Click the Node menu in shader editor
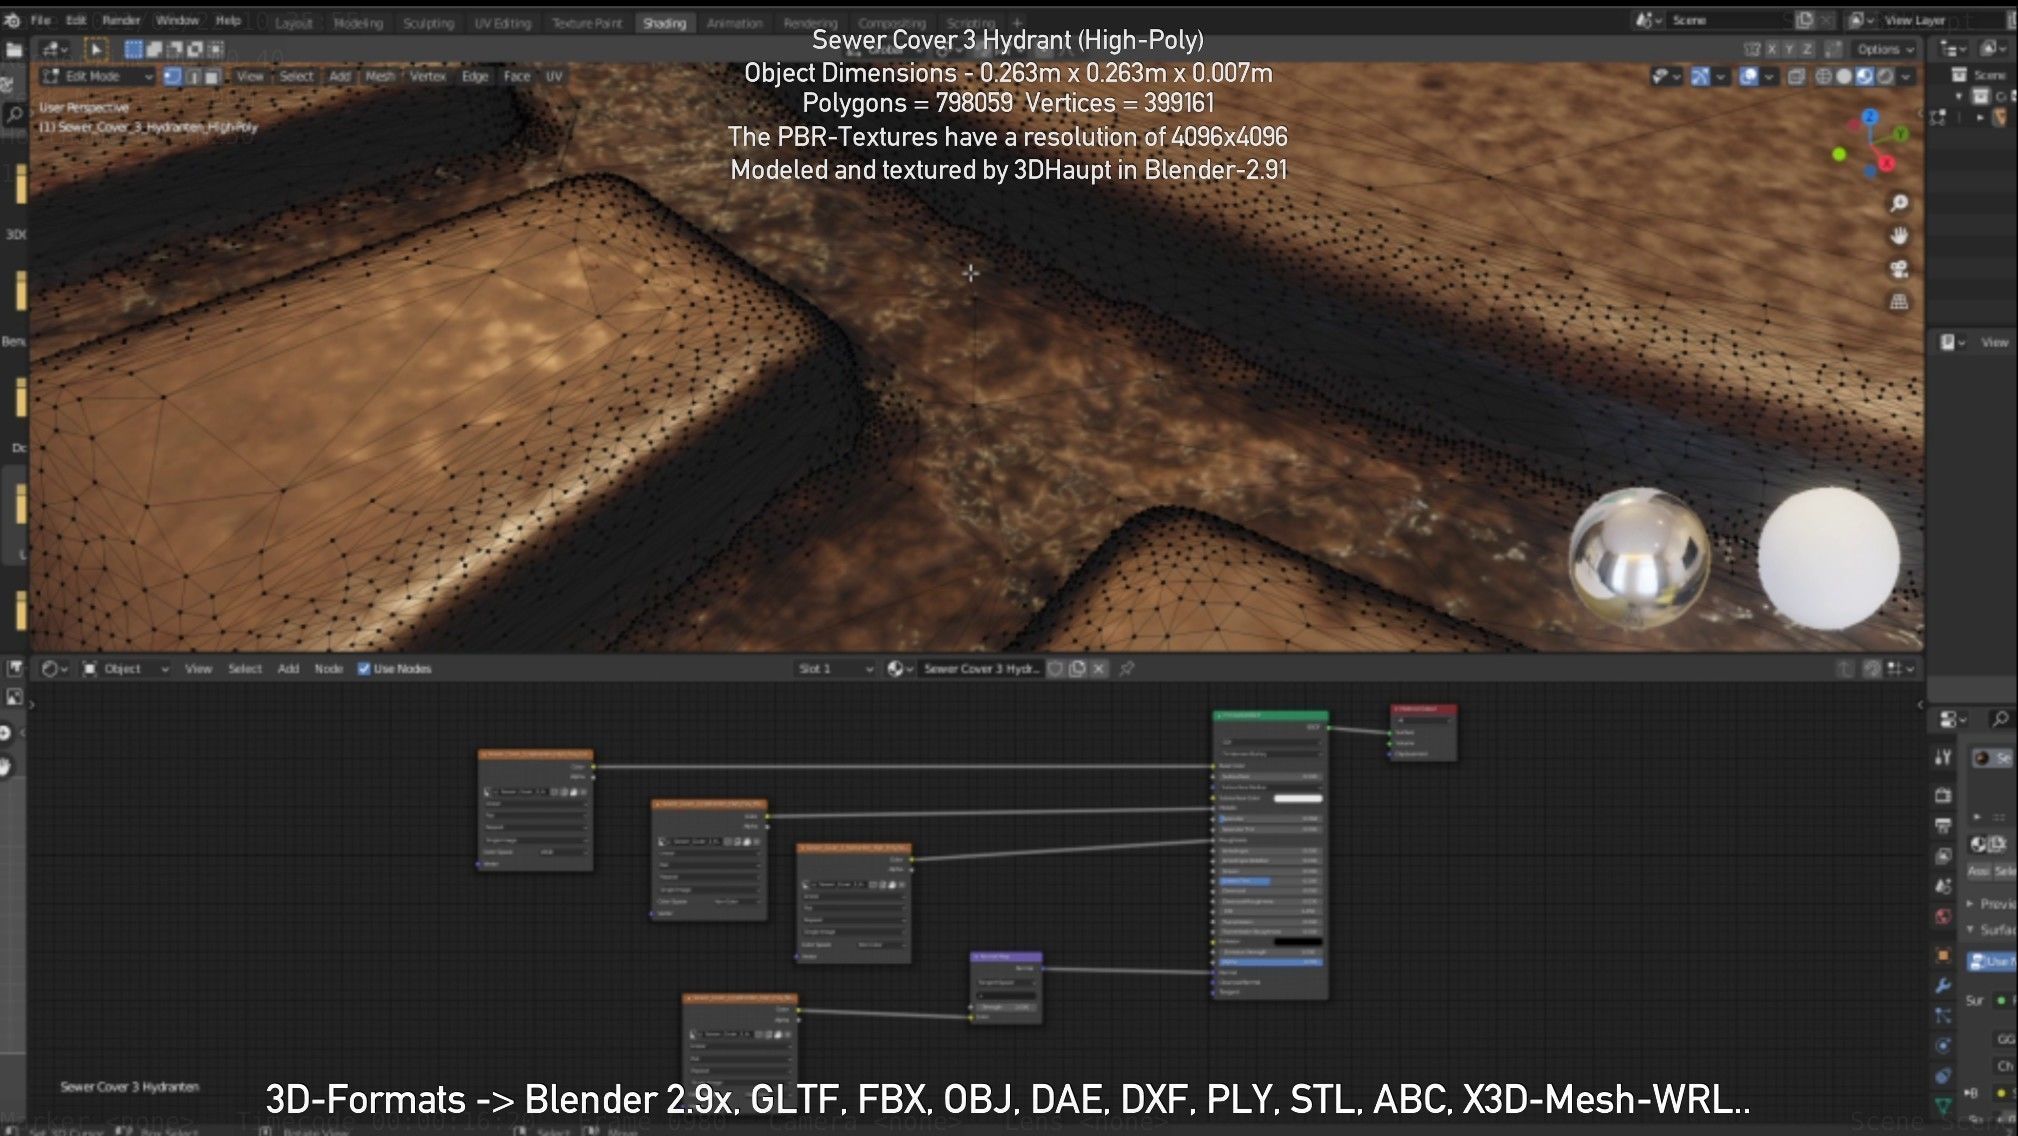Image resolution: width=2018 pixels, height=1136 pixels. (x=328, y=669)
